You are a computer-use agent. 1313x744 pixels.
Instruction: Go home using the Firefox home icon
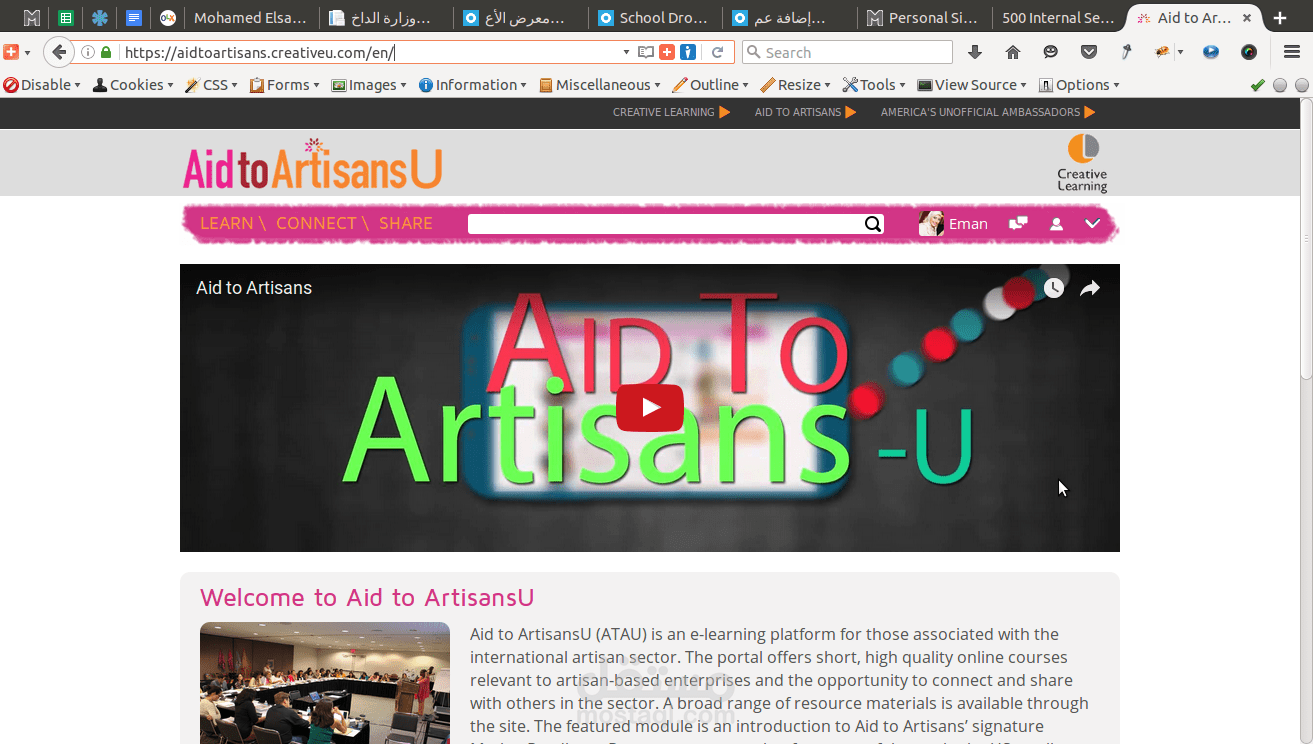tap(1011, 51)
